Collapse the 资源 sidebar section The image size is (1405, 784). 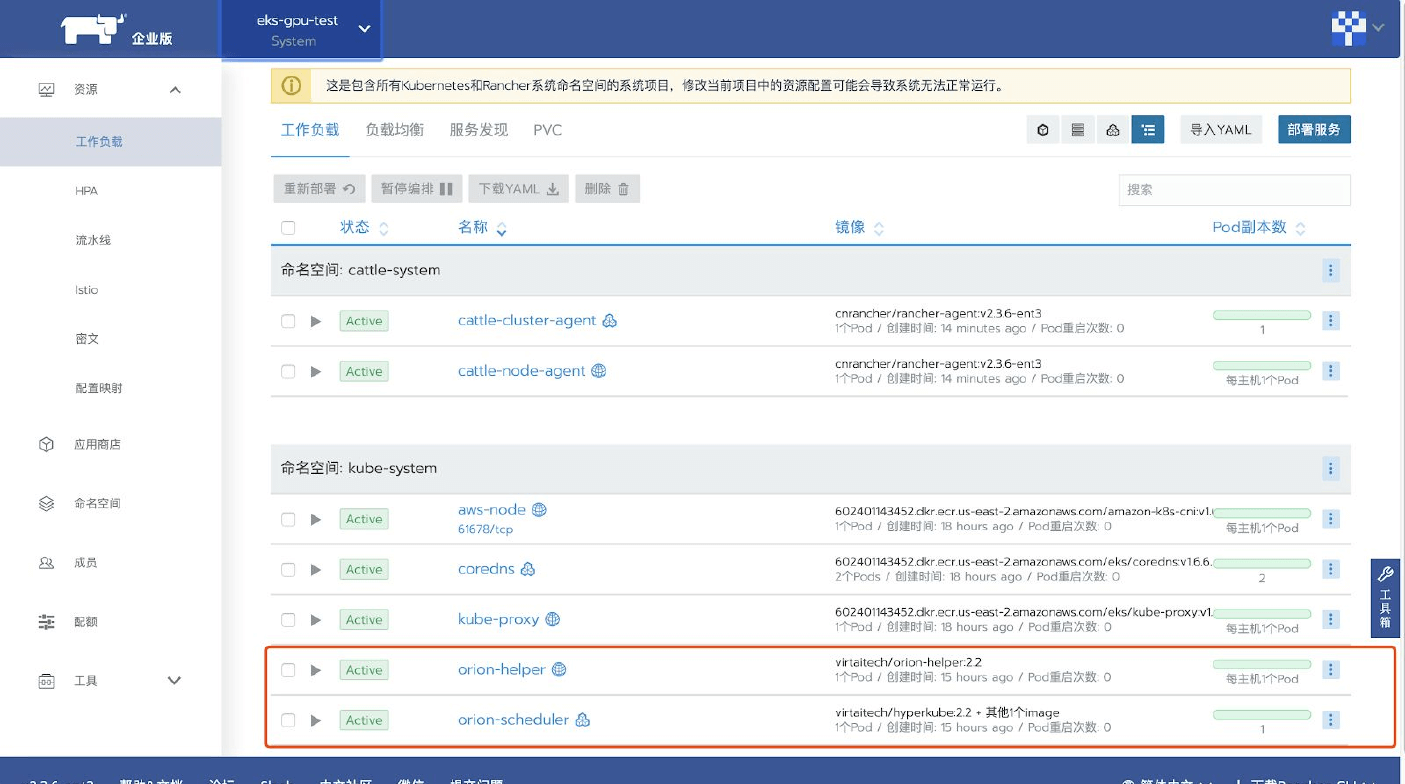175,90
